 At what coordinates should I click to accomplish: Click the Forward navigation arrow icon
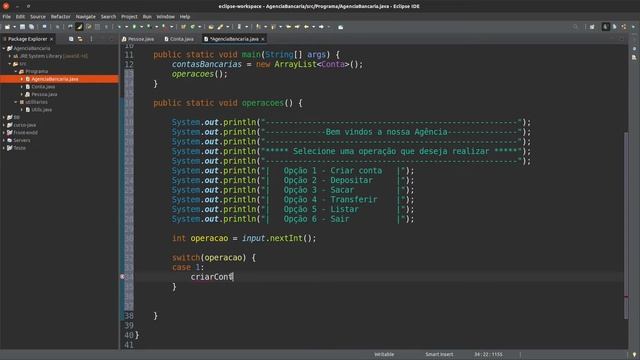coord(322,27)
